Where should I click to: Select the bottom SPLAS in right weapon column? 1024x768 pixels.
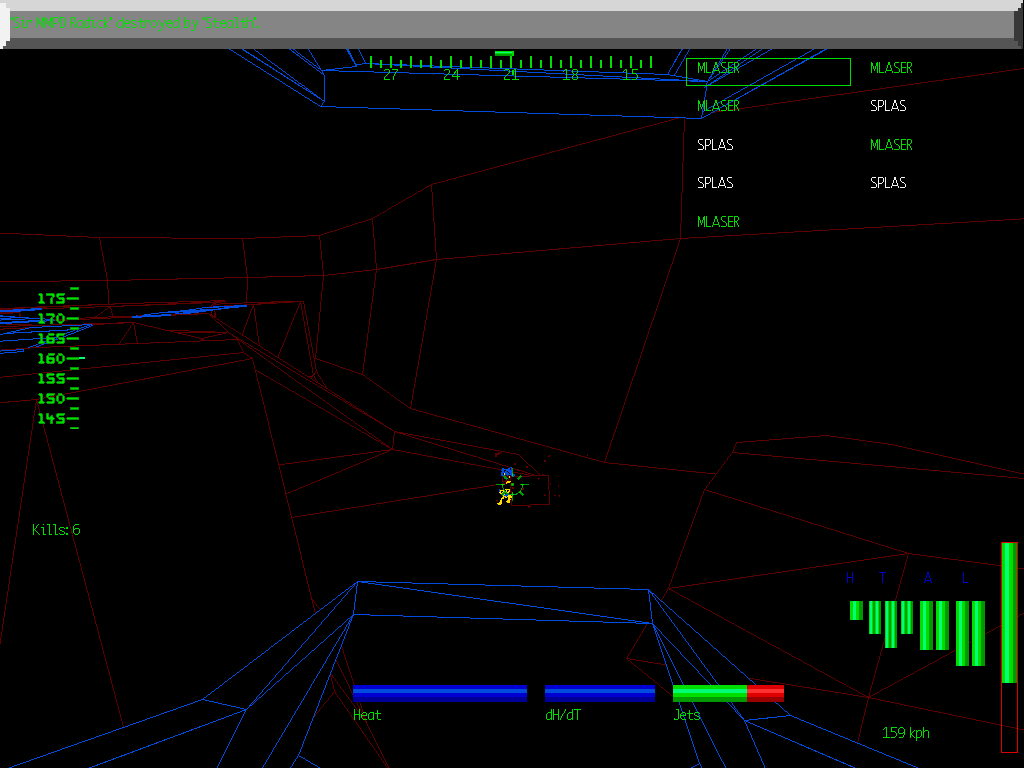(x=888, y=183)
